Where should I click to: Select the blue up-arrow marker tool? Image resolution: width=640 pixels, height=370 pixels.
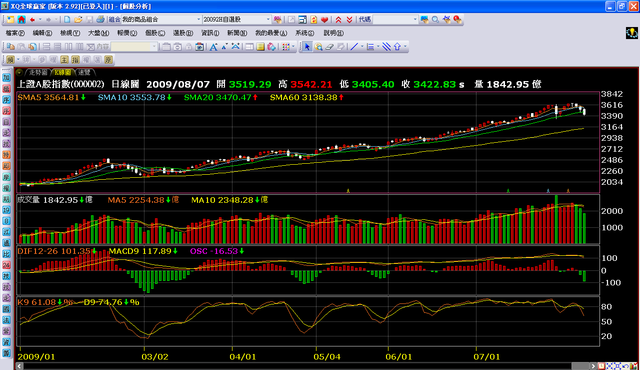pos(397,47)
